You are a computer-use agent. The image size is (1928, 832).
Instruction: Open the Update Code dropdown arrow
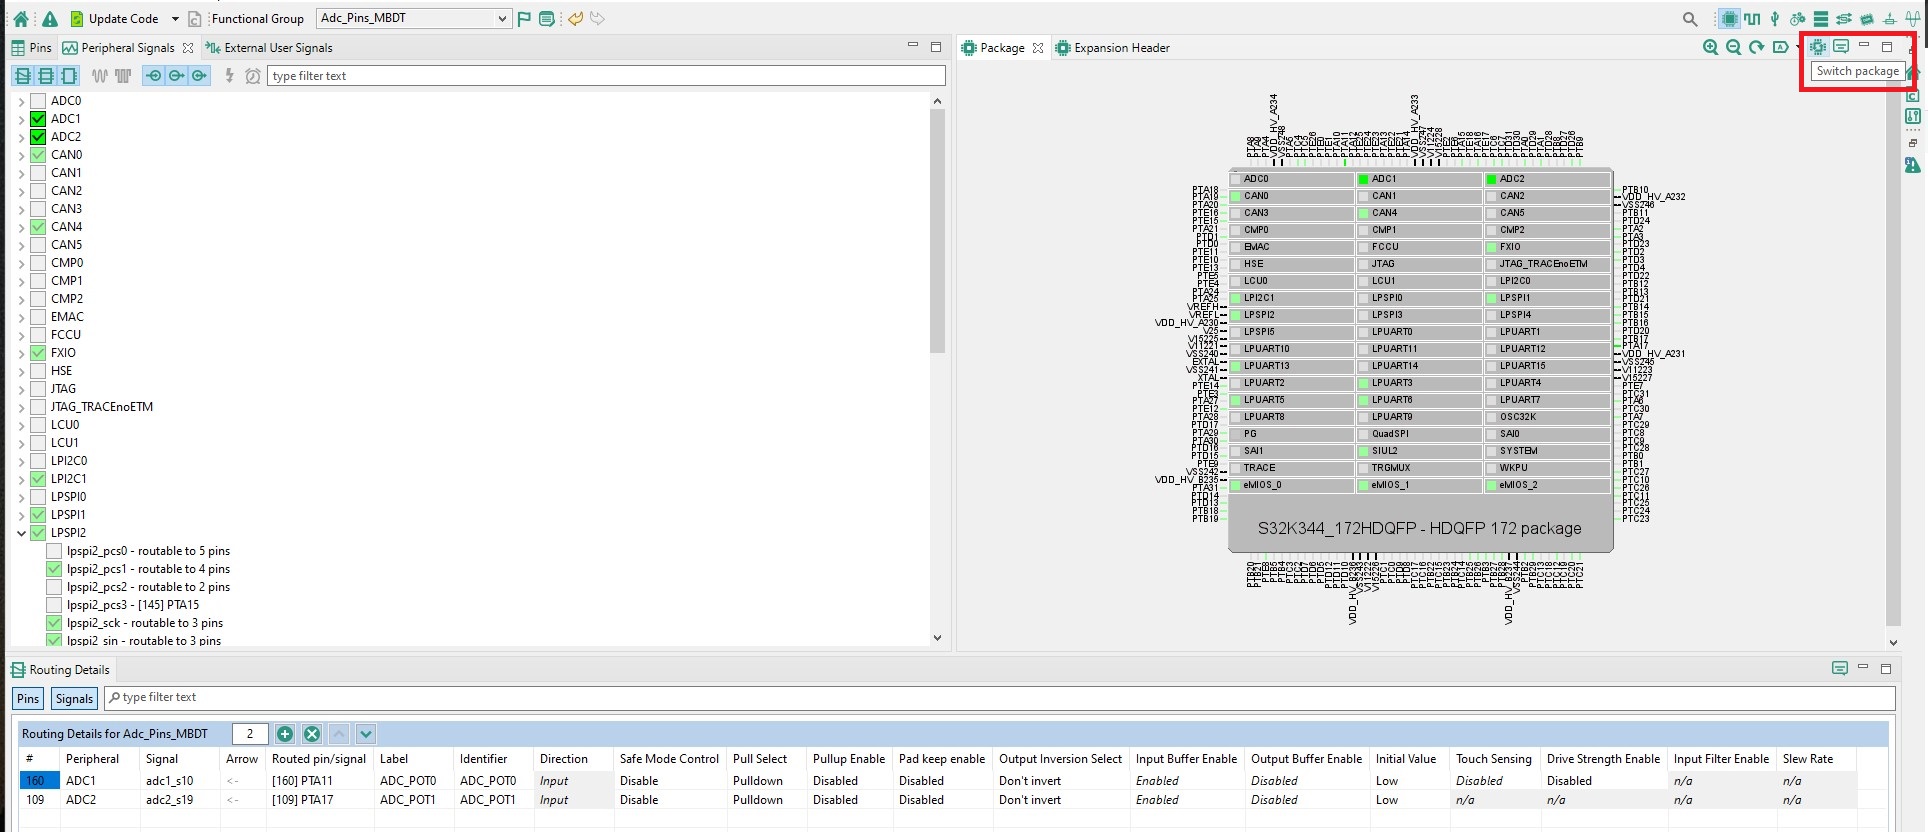[x=175, y=18]
